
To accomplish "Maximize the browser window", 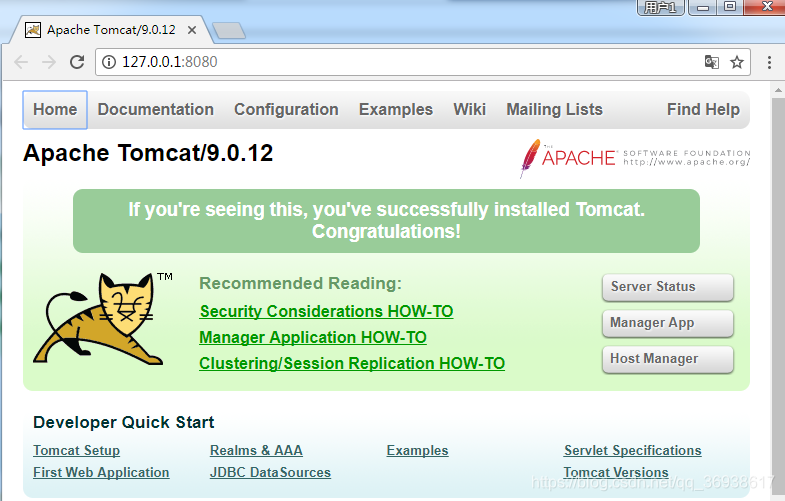I will click(730, 7).
